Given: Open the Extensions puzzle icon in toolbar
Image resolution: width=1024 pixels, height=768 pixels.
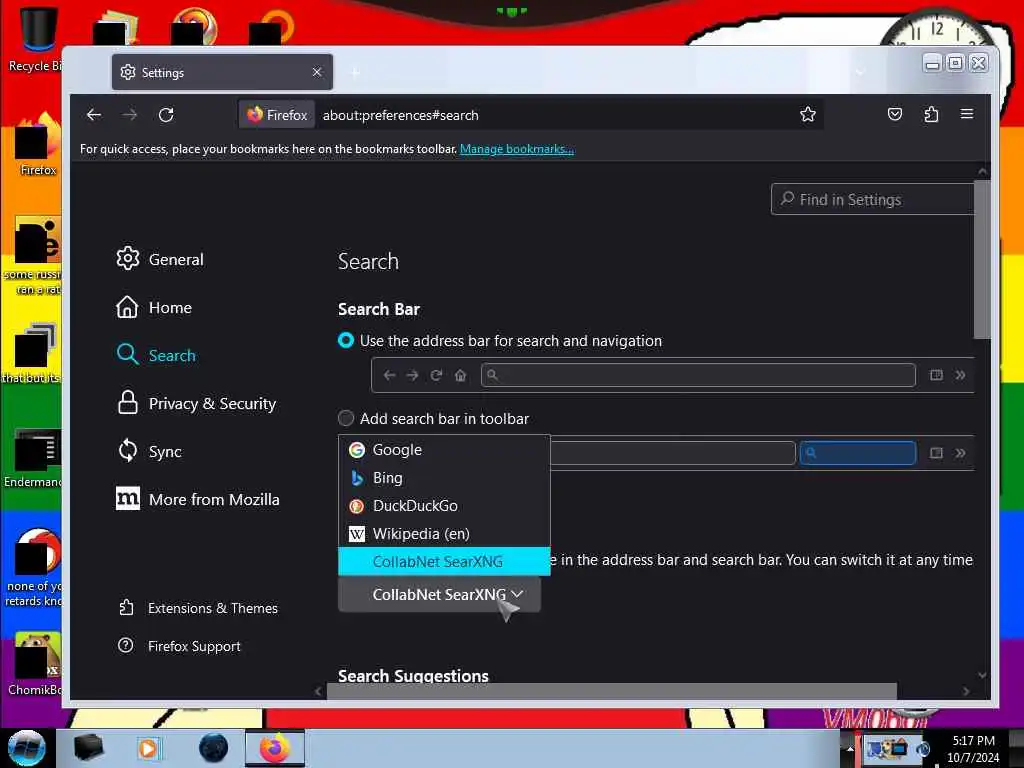Looking at the screenshot, I should [931, 115].
